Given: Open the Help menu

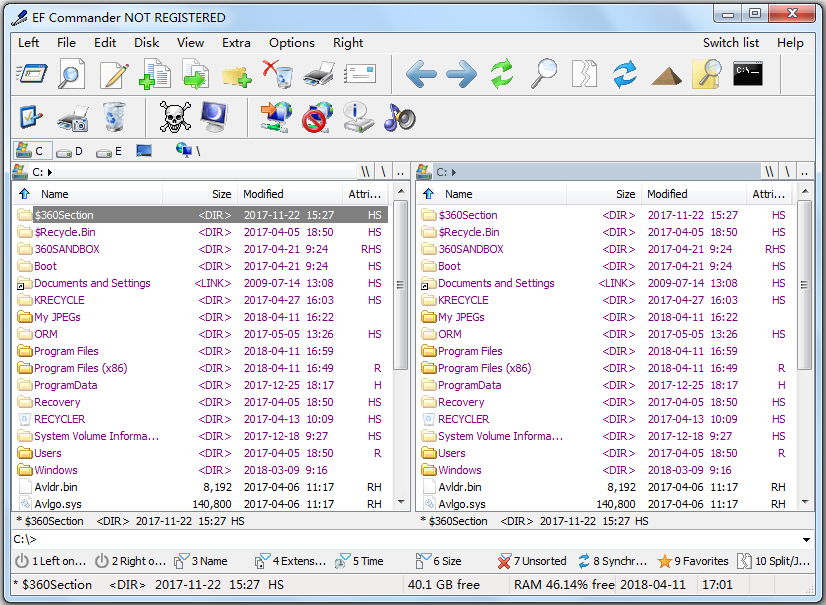Looking at the screenshot, I should pyautogui.click(x=790, y=43).
